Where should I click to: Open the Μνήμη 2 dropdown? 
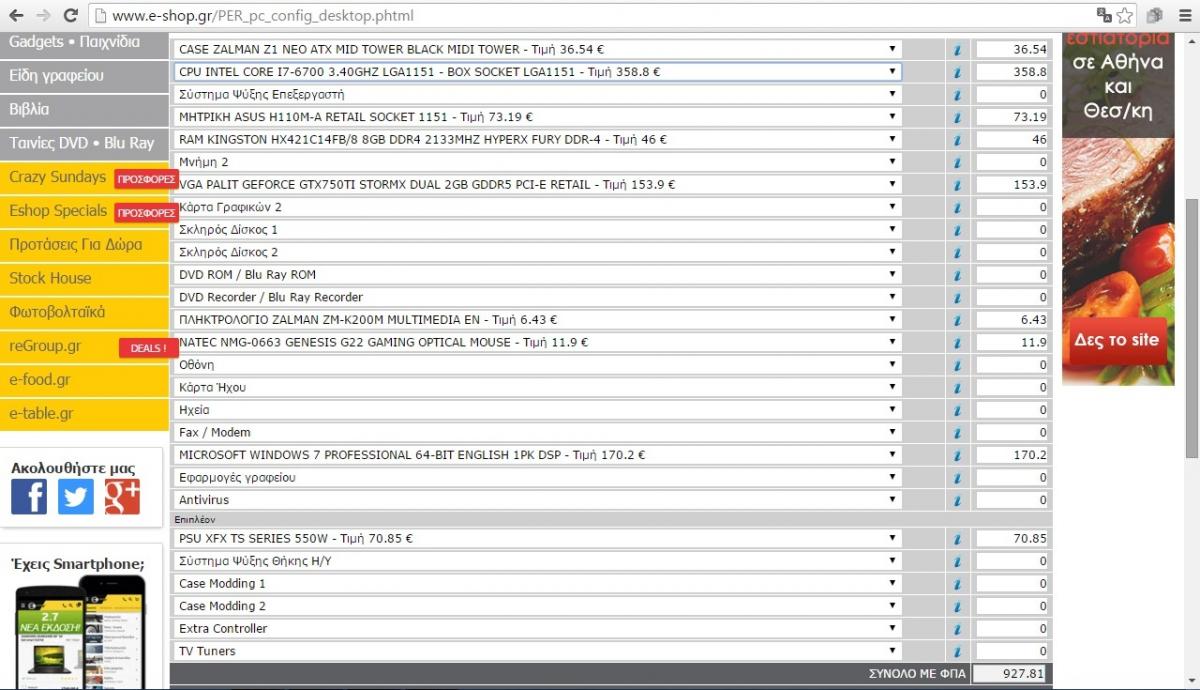[537, 162]
